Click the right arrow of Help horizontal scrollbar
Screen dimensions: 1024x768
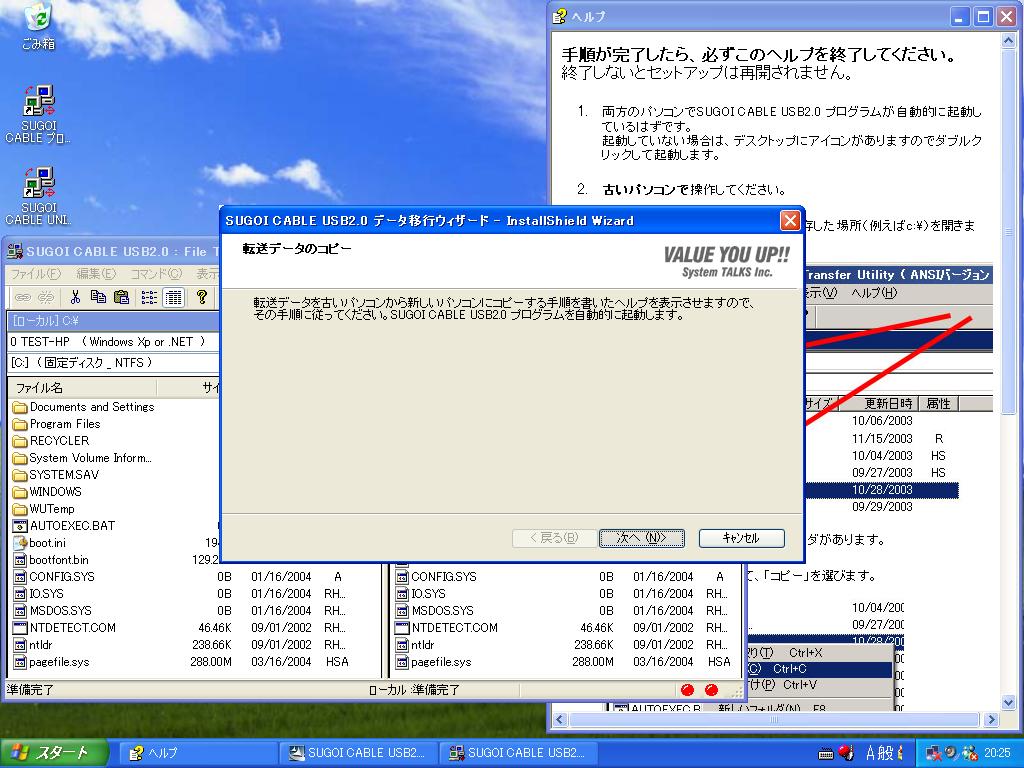(x=992, y=720)
